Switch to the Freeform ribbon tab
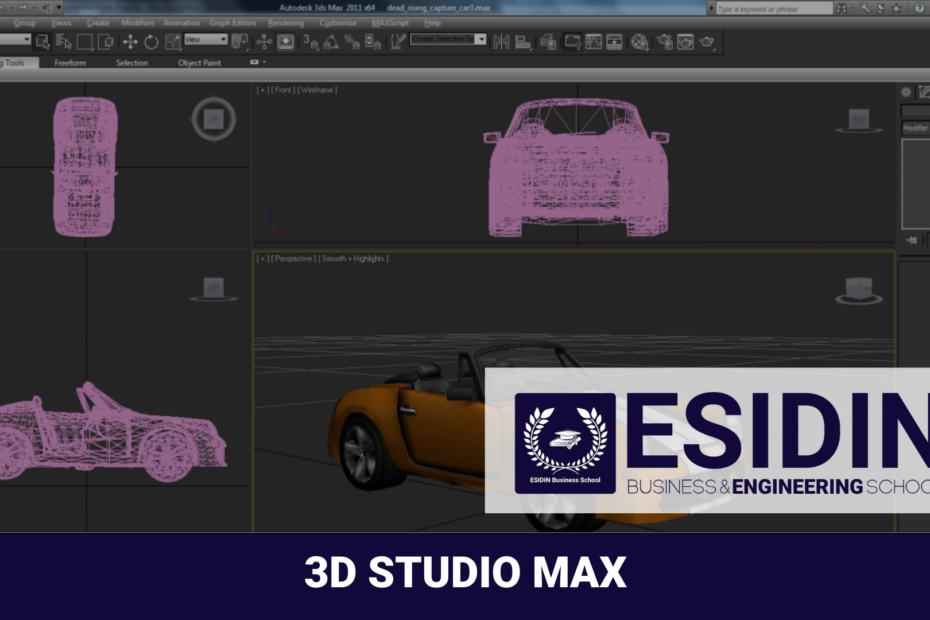Viewport: 930px width, 620px height. click(70, 62)
